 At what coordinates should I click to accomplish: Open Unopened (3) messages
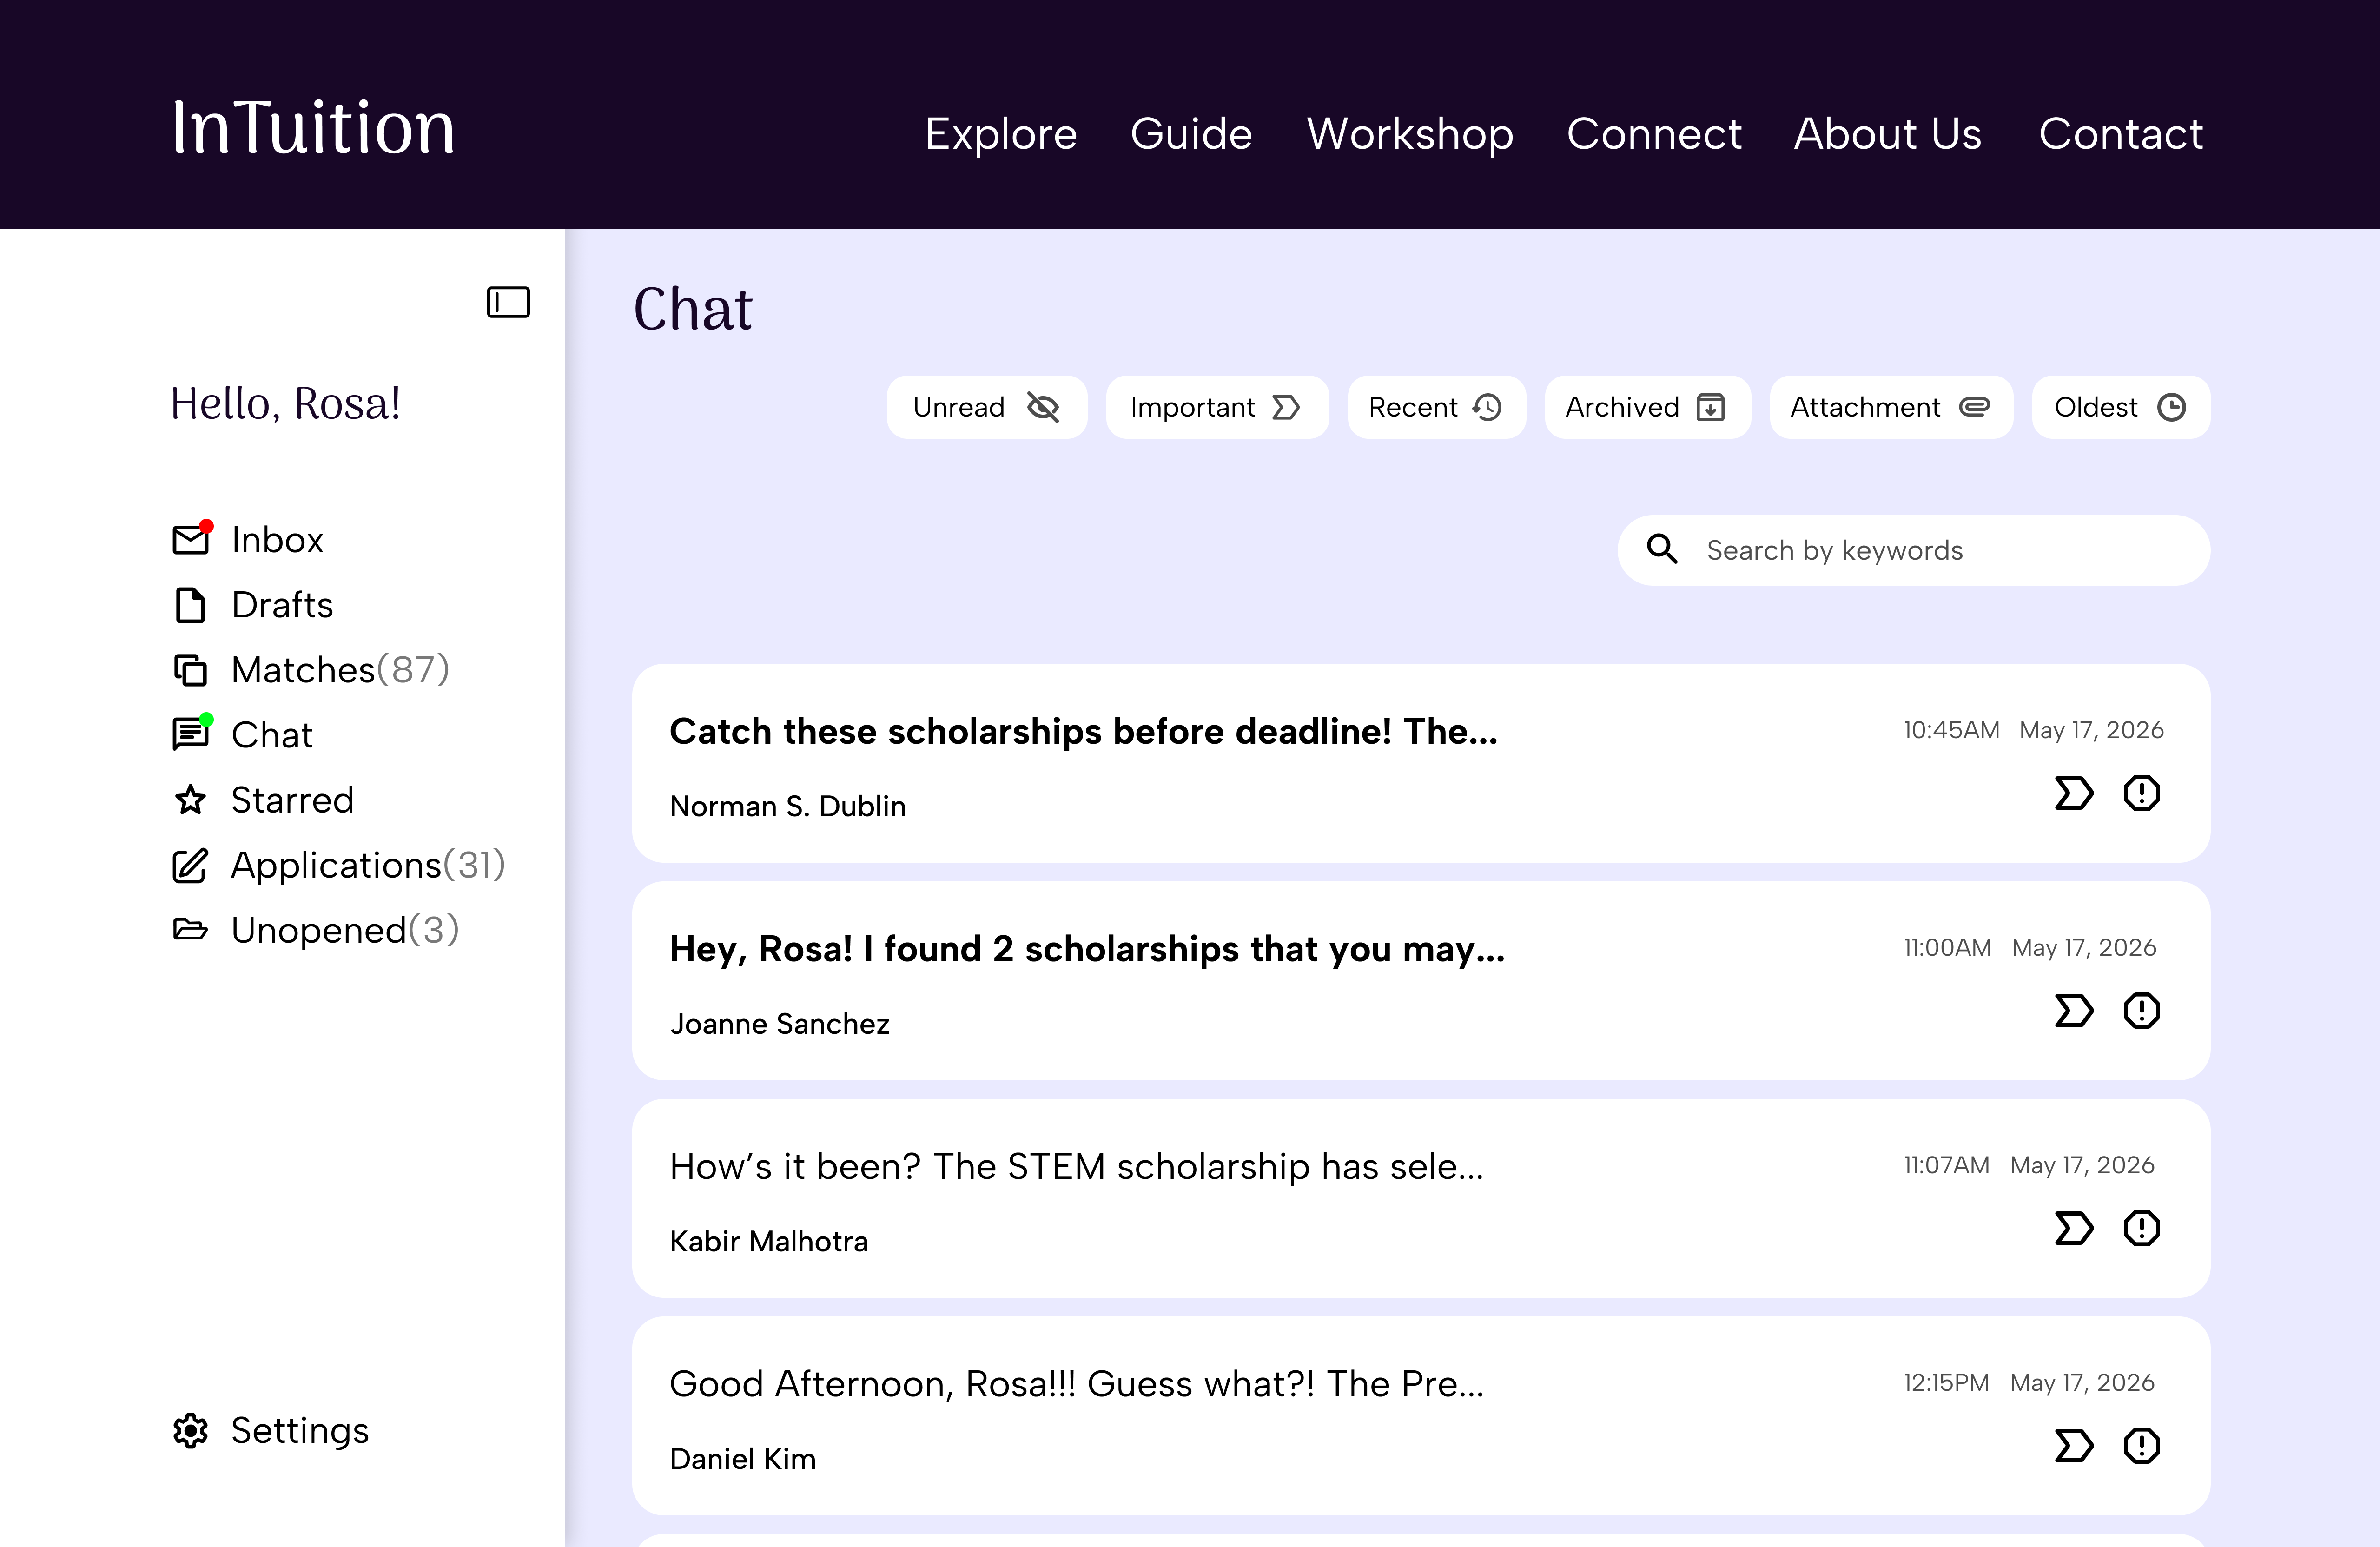click(x=345, y=930)
